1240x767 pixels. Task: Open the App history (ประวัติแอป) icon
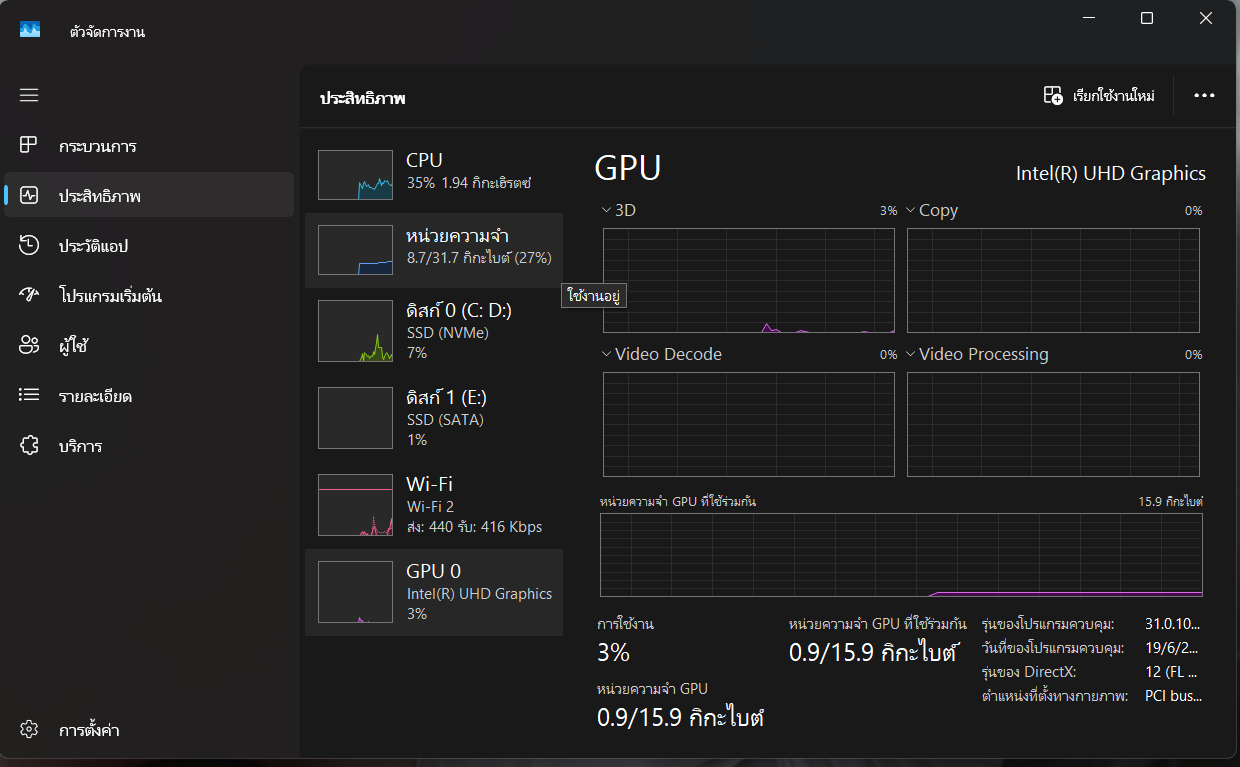pos(29,246)
